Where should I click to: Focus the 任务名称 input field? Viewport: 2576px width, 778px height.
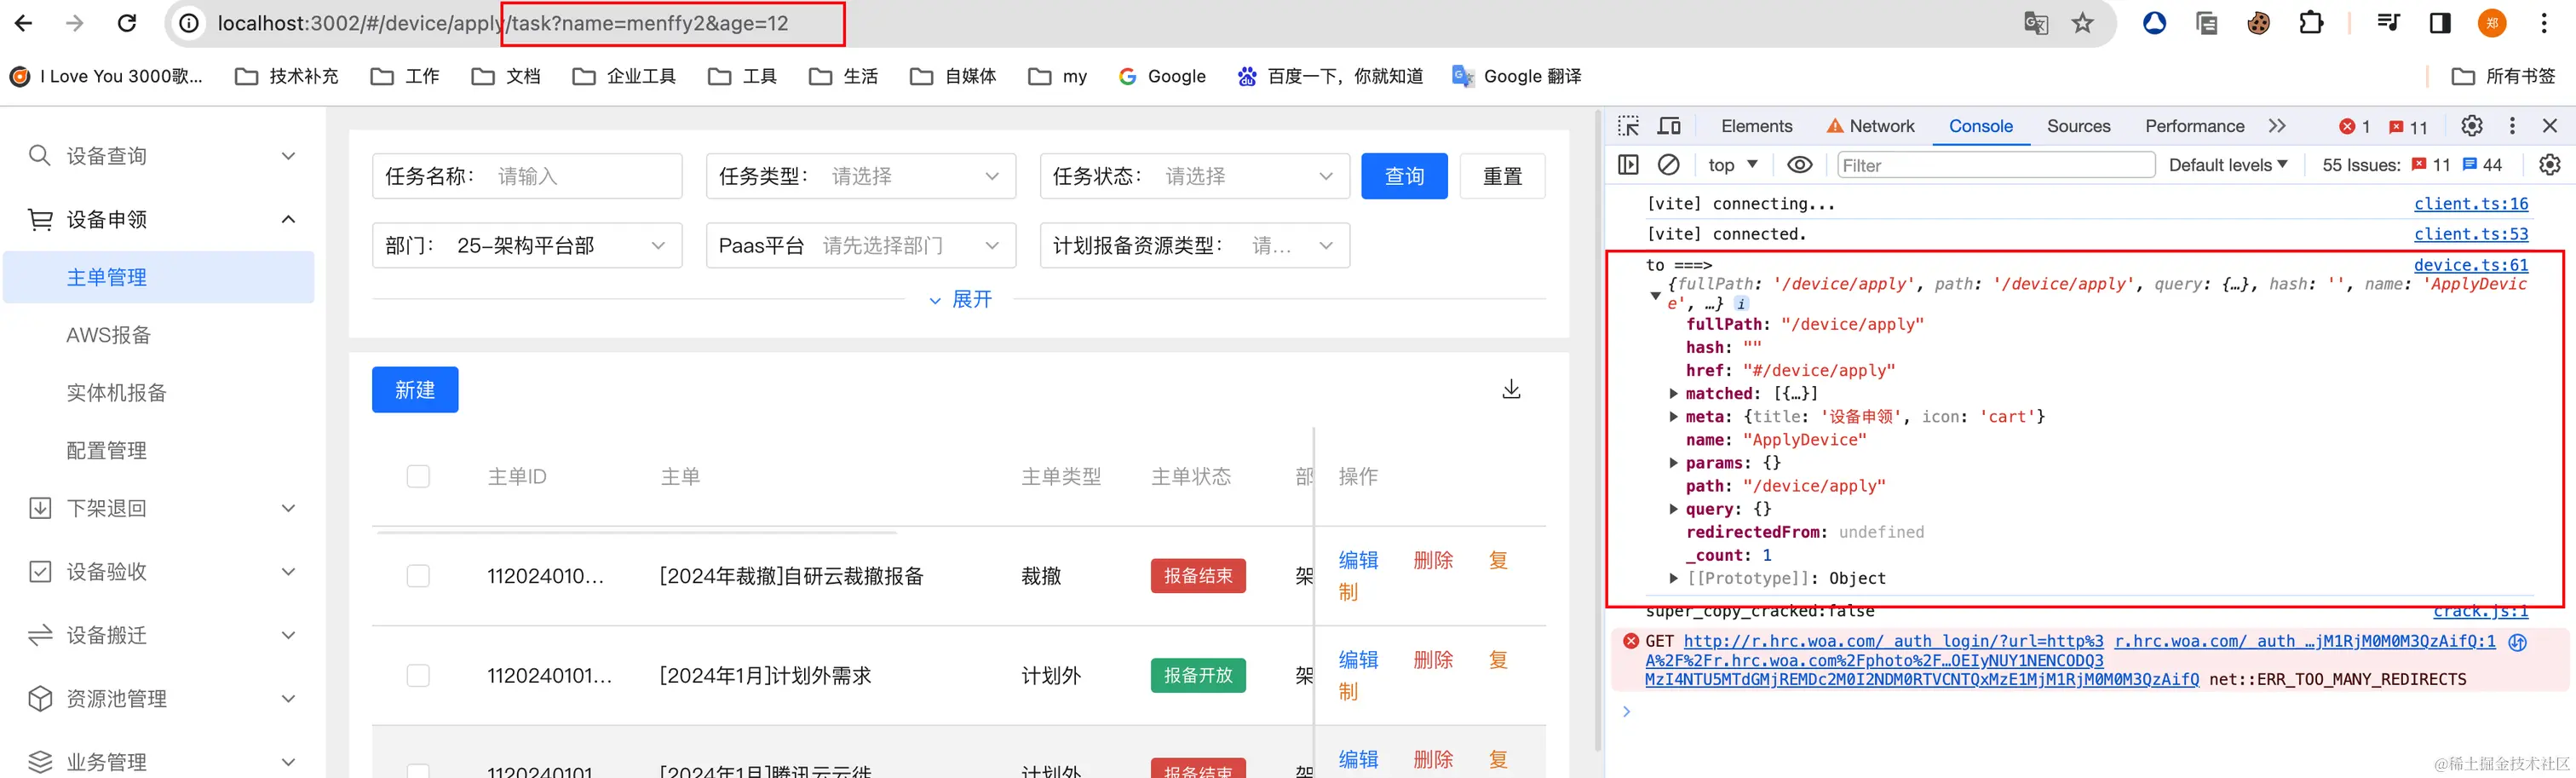[x=527, y=176]
